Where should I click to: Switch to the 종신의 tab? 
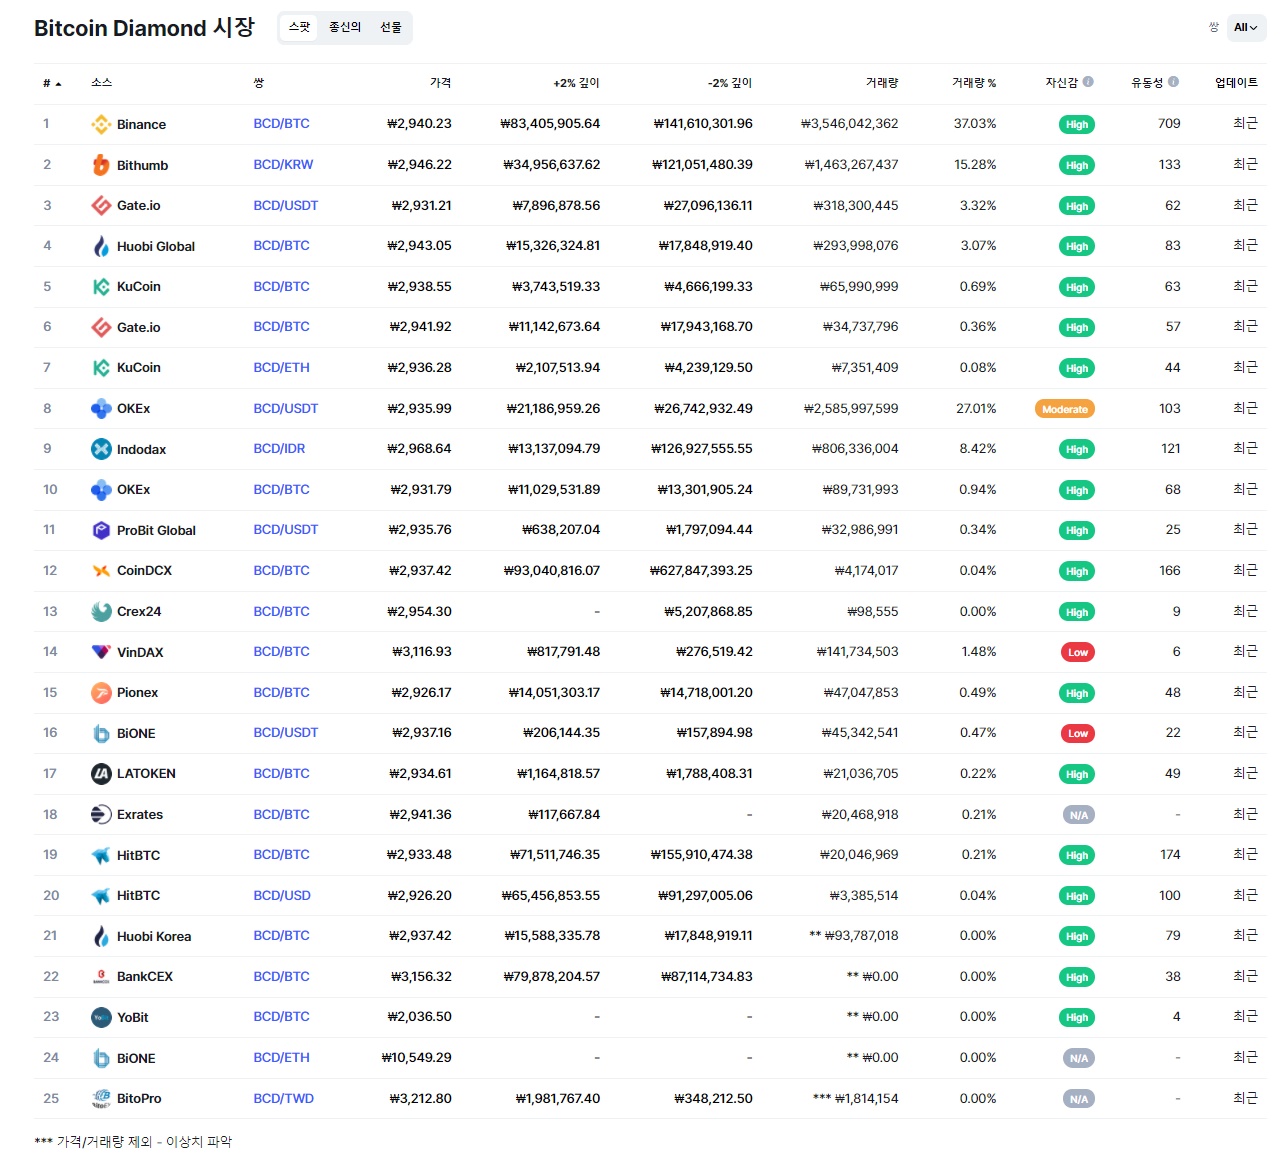click(x=345, y=27)
